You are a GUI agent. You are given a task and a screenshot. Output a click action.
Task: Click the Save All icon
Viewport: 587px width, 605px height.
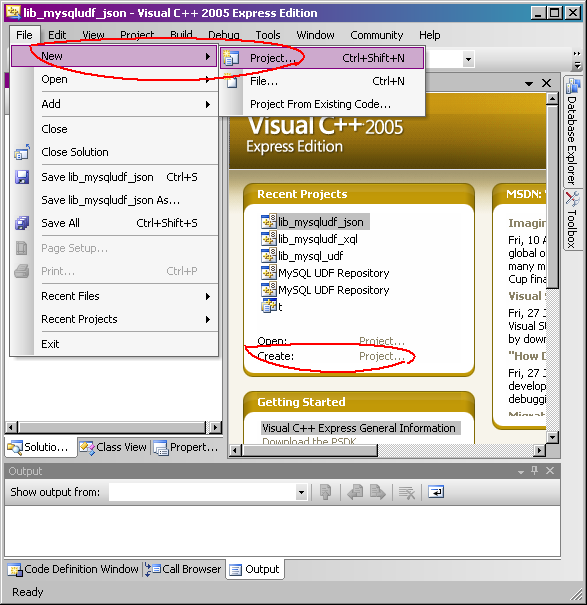(x=22, y=223)
